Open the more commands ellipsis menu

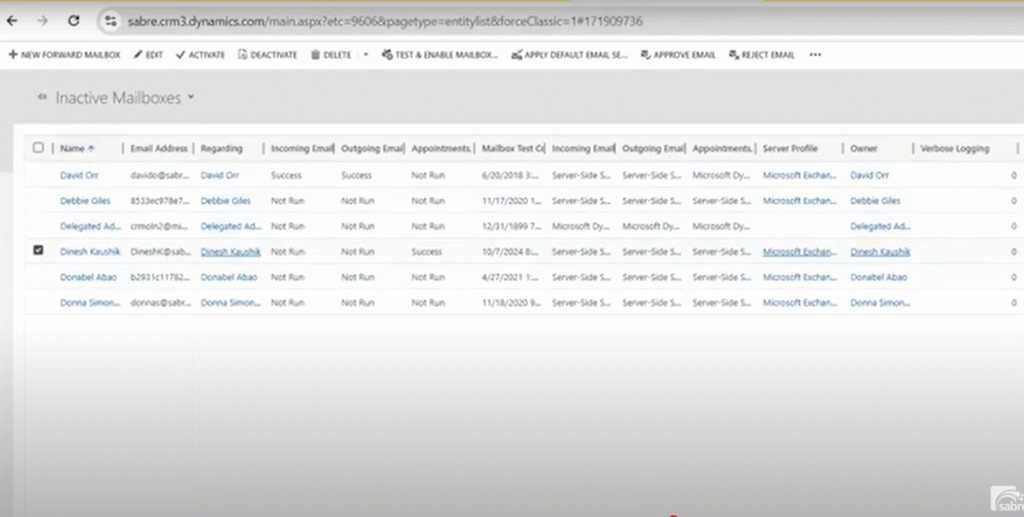coord(815,55)
